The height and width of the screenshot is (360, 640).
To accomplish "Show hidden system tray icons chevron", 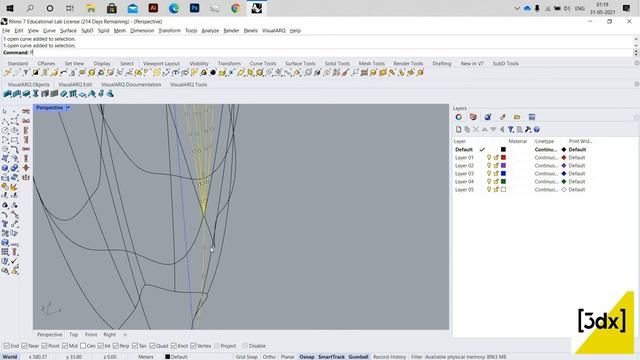I will (x=517, y=8).
